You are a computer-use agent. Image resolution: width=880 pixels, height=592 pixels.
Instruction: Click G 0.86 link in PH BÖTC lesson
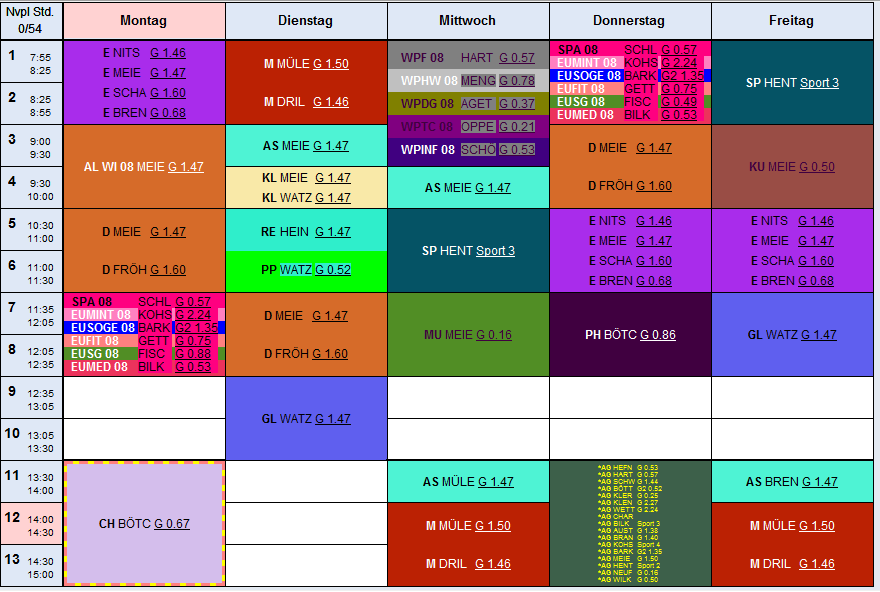click(x=657, y=335)
